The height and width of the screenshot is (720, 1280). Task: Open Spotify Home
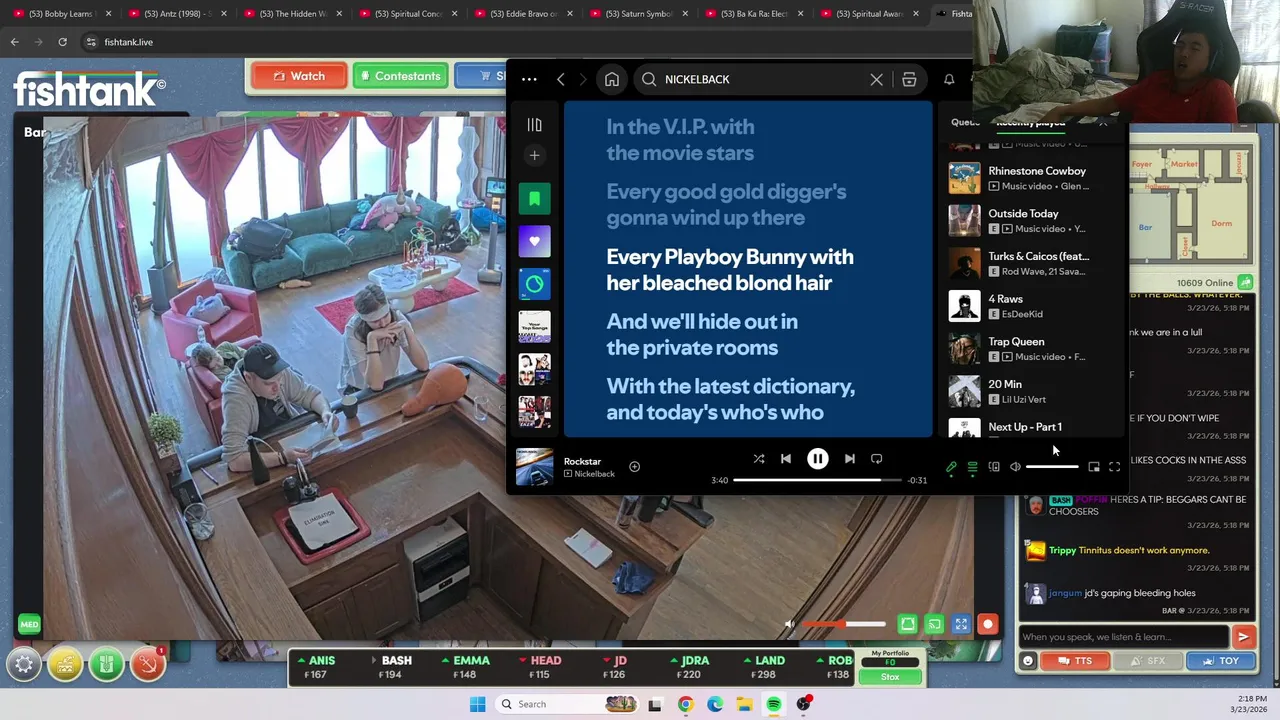612,79
